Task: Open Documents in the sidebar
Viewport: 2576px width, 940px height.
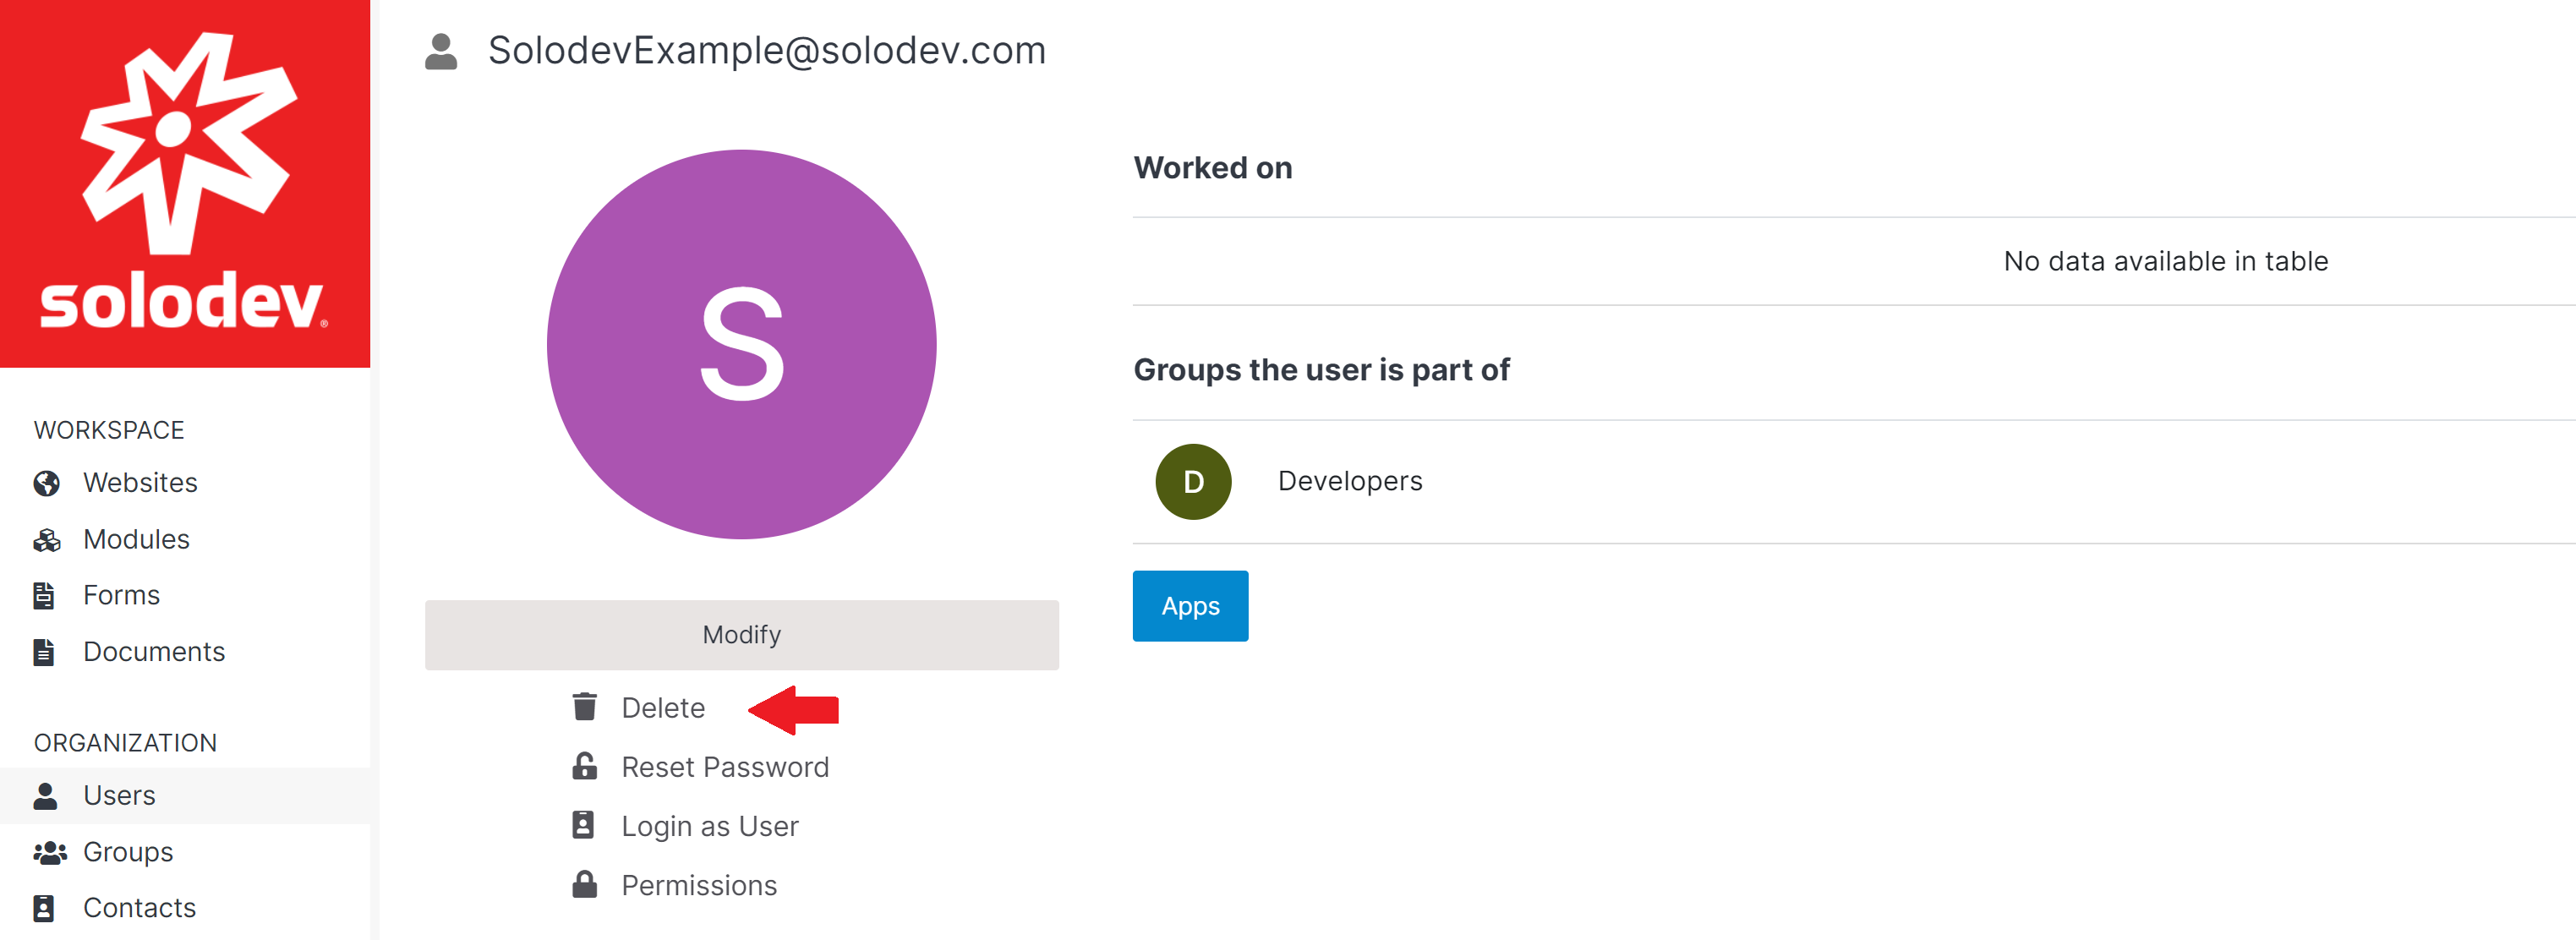Action: [154, 652]
